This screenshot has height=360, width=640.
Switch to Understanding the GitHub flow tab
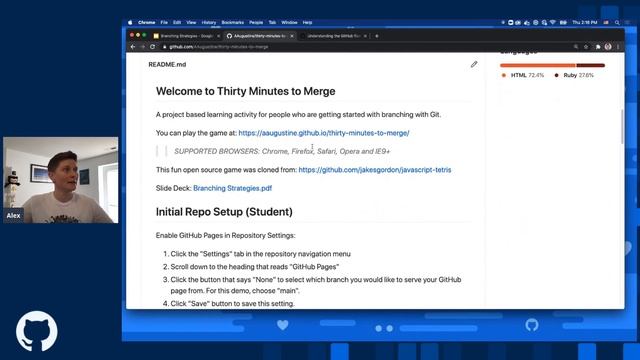tap(333, 36)
